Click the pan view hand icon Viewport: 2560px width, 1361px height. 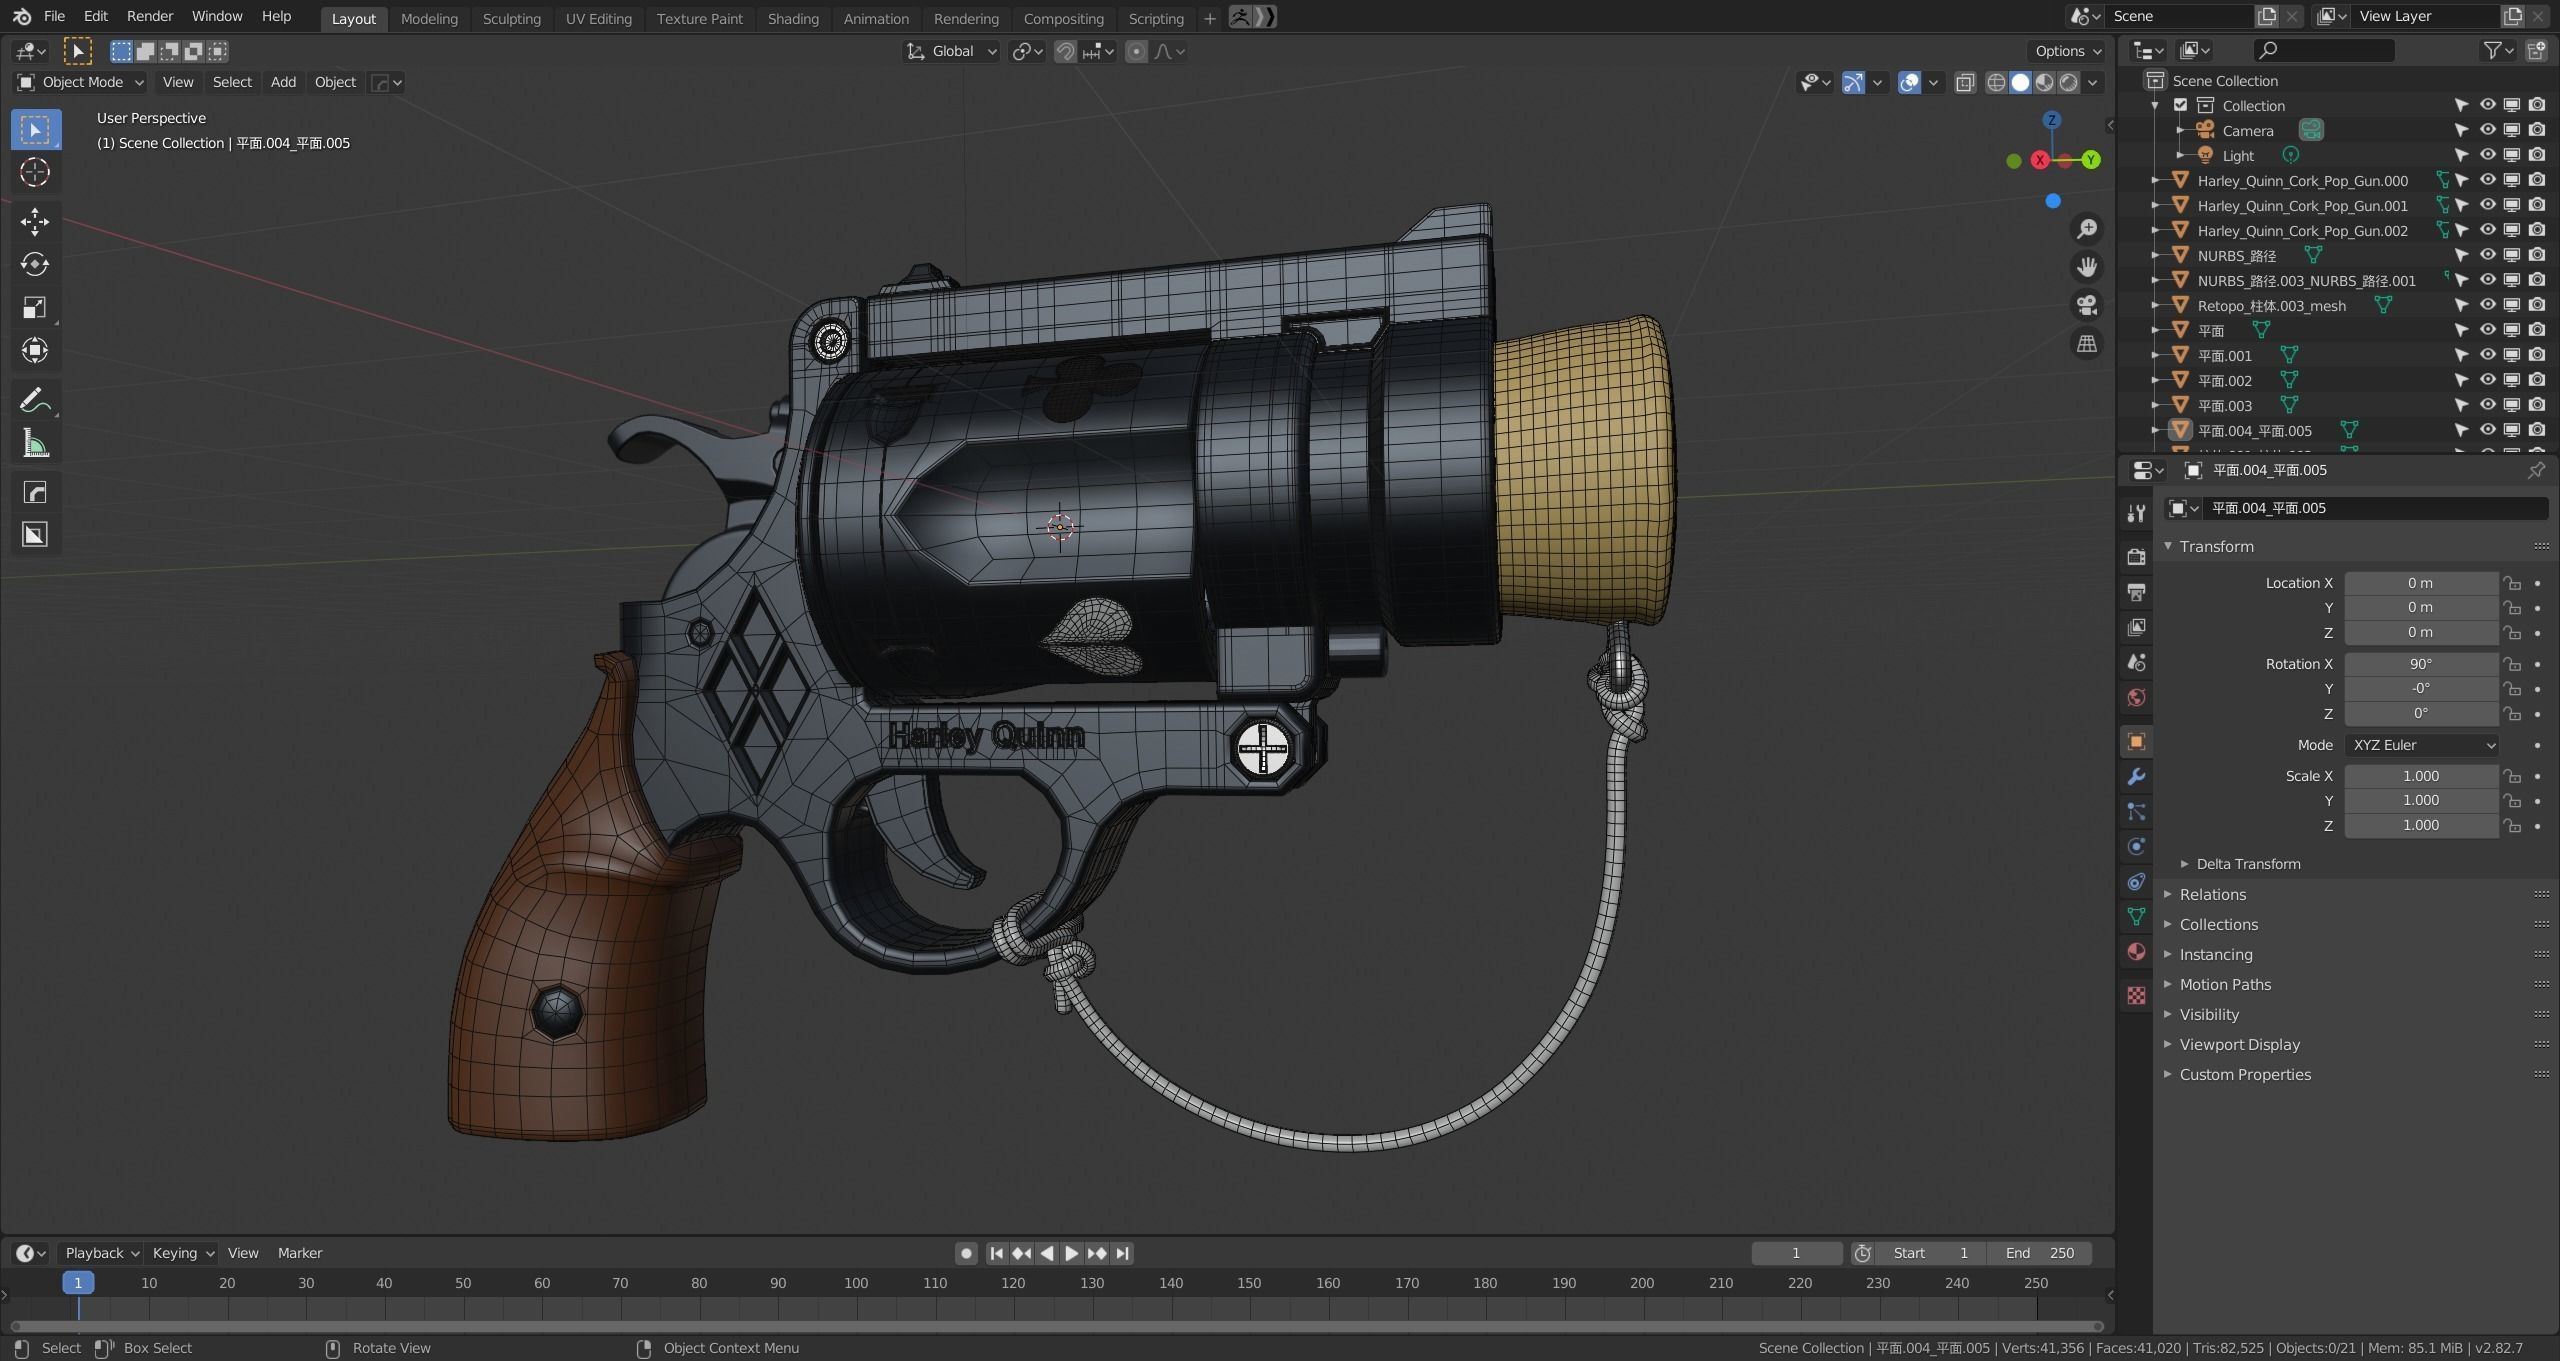(x=2087, y=267)
